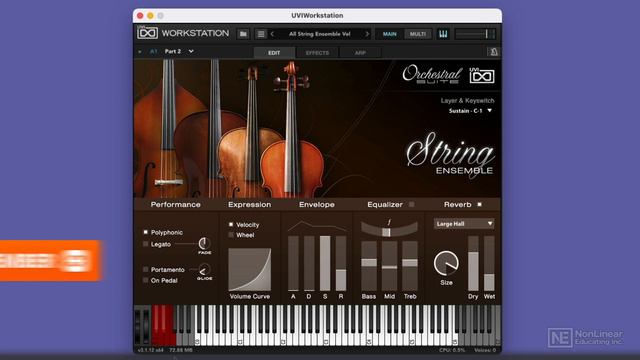
Task: Open the Large Hall reverb type dropdown
Action: (464, 224)
